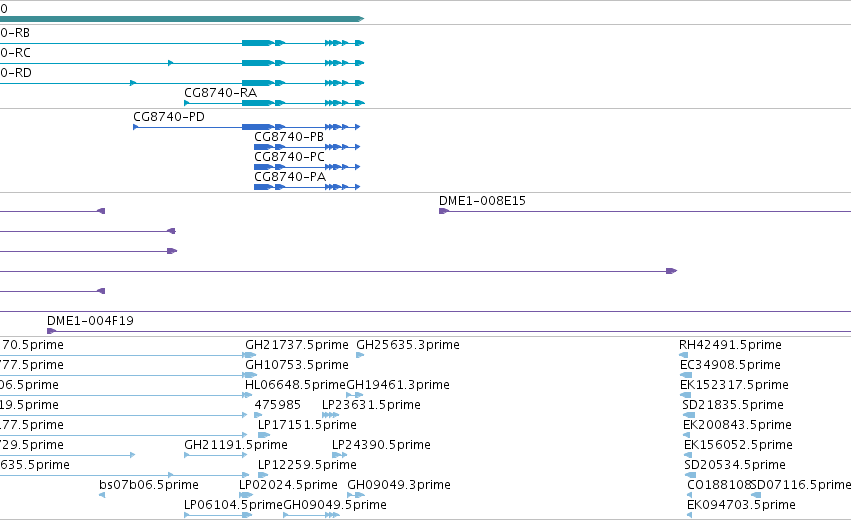This screenshot has height=520, width=851.
Task: Click the SD07116.5prime label
Action: point(801,485)
